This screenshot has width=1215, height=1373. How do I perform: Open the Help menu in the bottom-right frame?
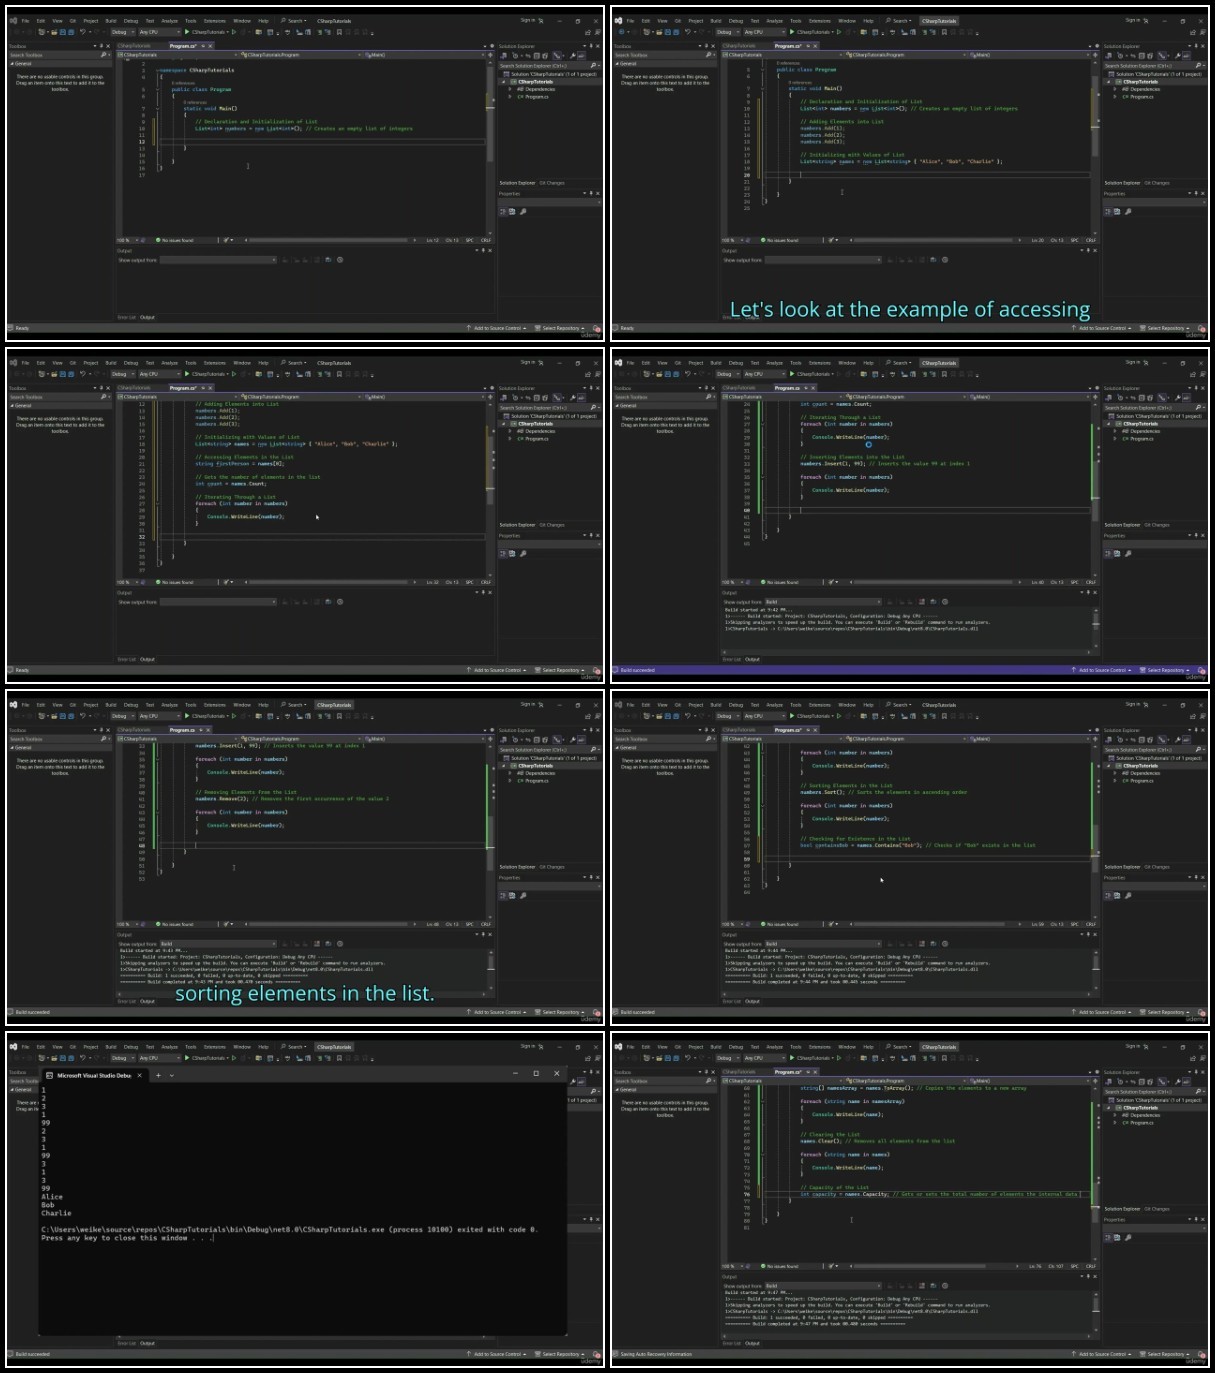(x=868, y=1047)
